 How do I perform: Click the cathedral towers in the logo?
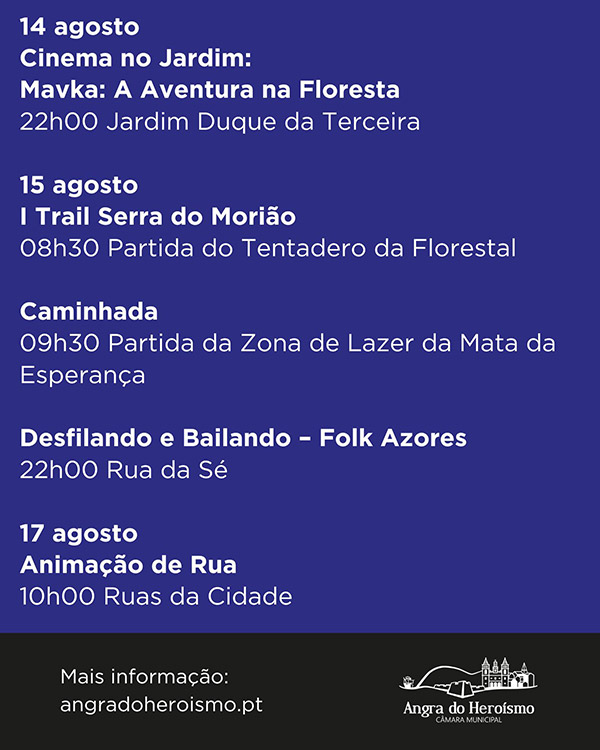[x=496, y=672]
